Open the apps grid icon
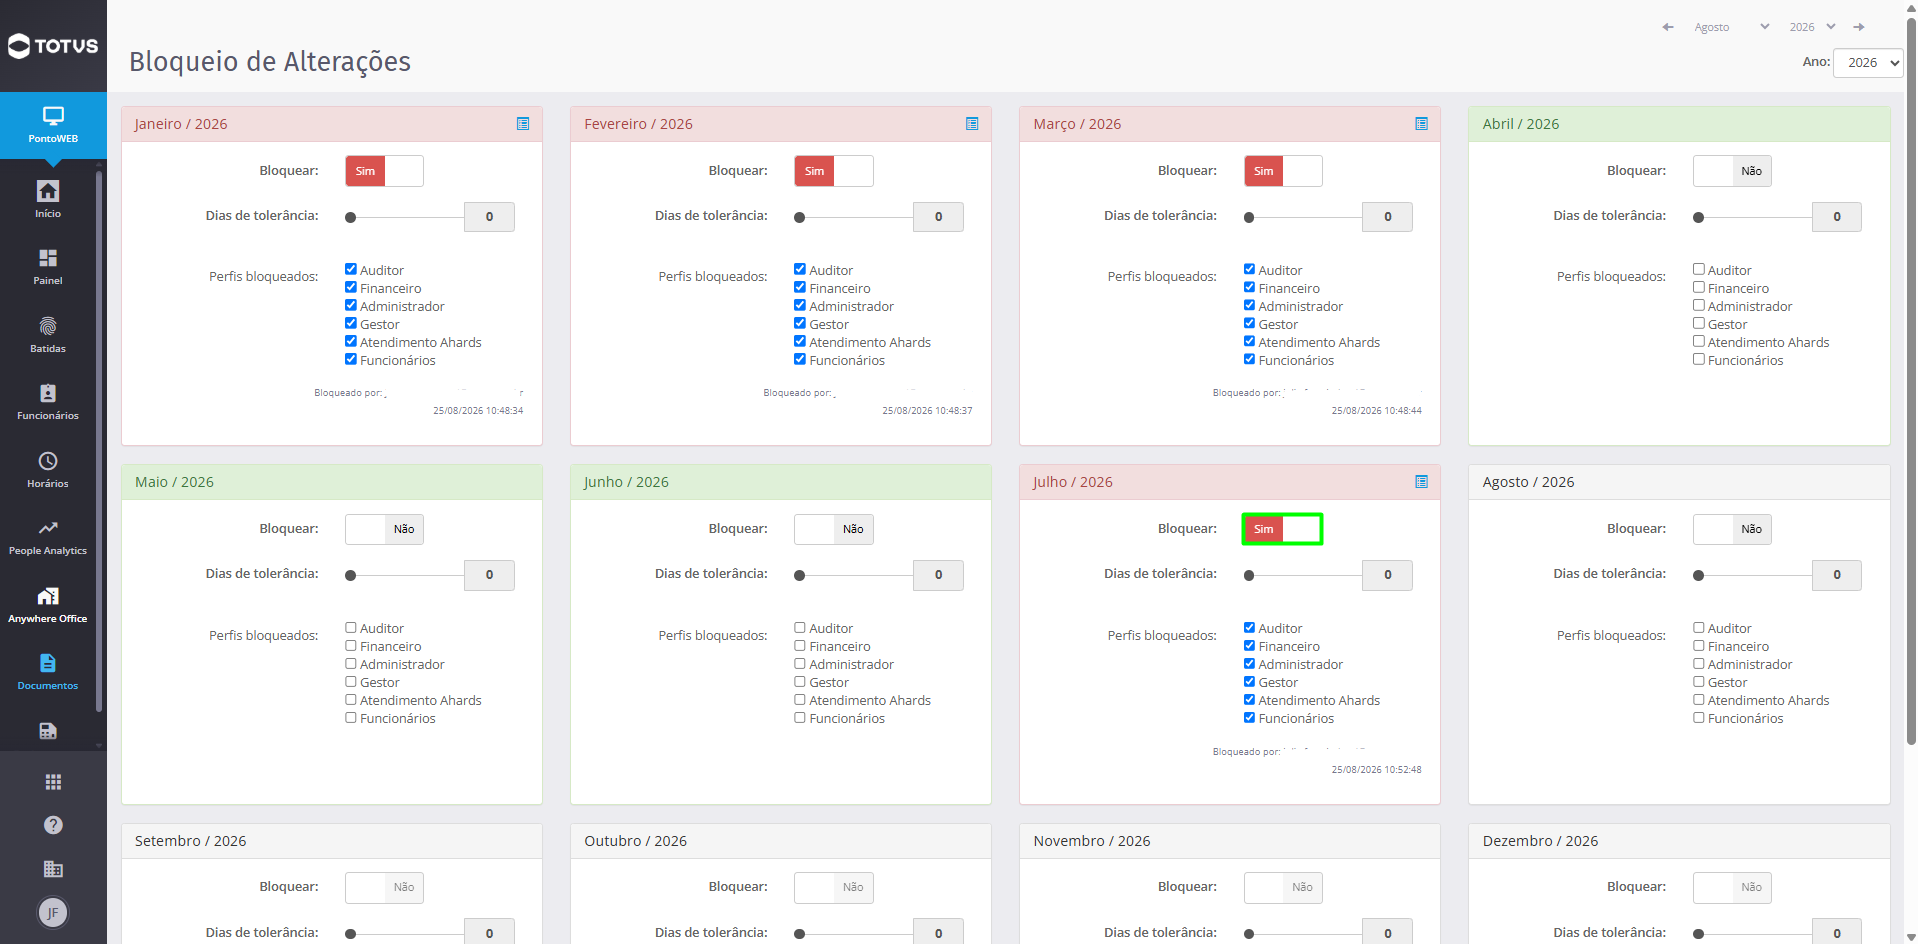Viewport: 1918px width, 944px height. pos(53,782)
